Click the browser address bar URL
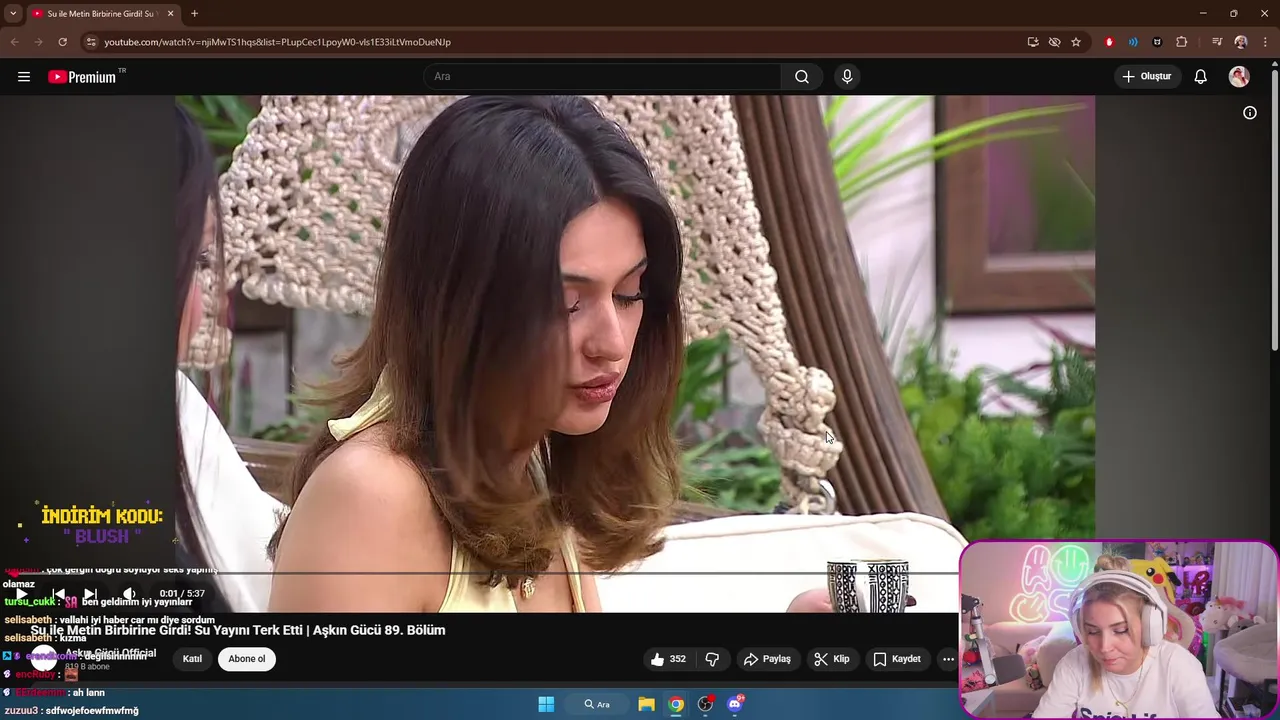This screenshot has width=1280, height=720. (278, 42)
